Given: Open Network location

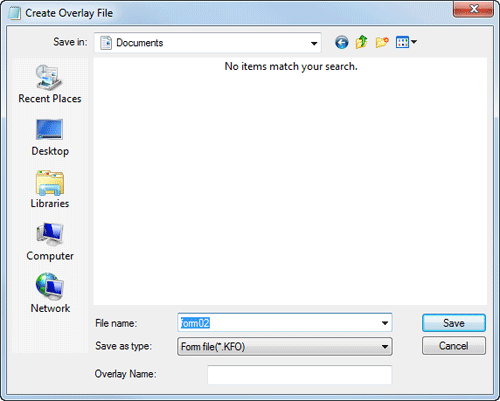Looking at the screenshot, I should 50,293.
